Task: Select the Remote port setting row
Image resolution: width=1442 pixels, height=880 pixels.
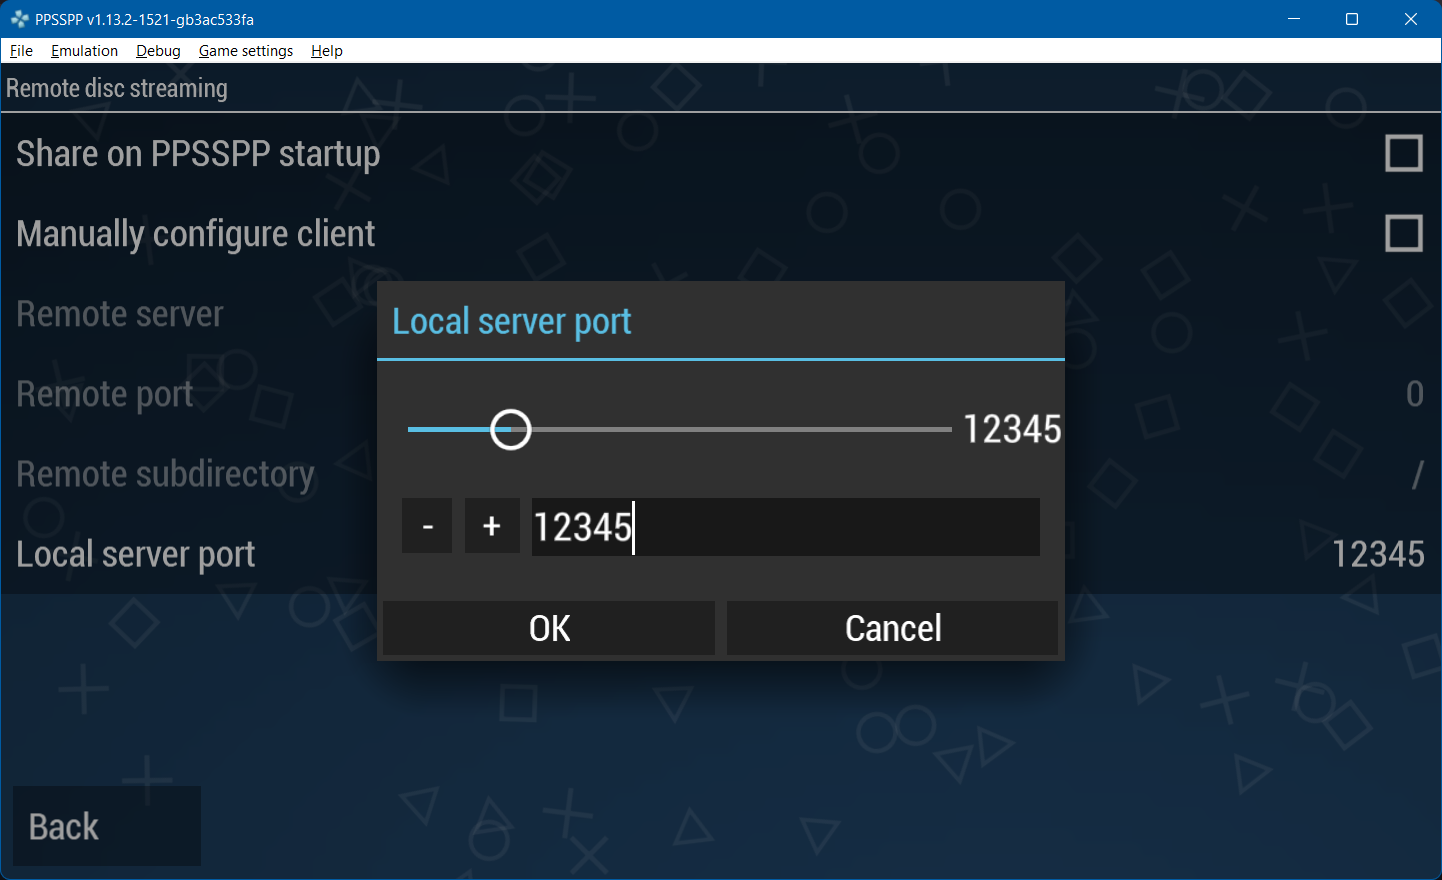Action: point(105,393)
